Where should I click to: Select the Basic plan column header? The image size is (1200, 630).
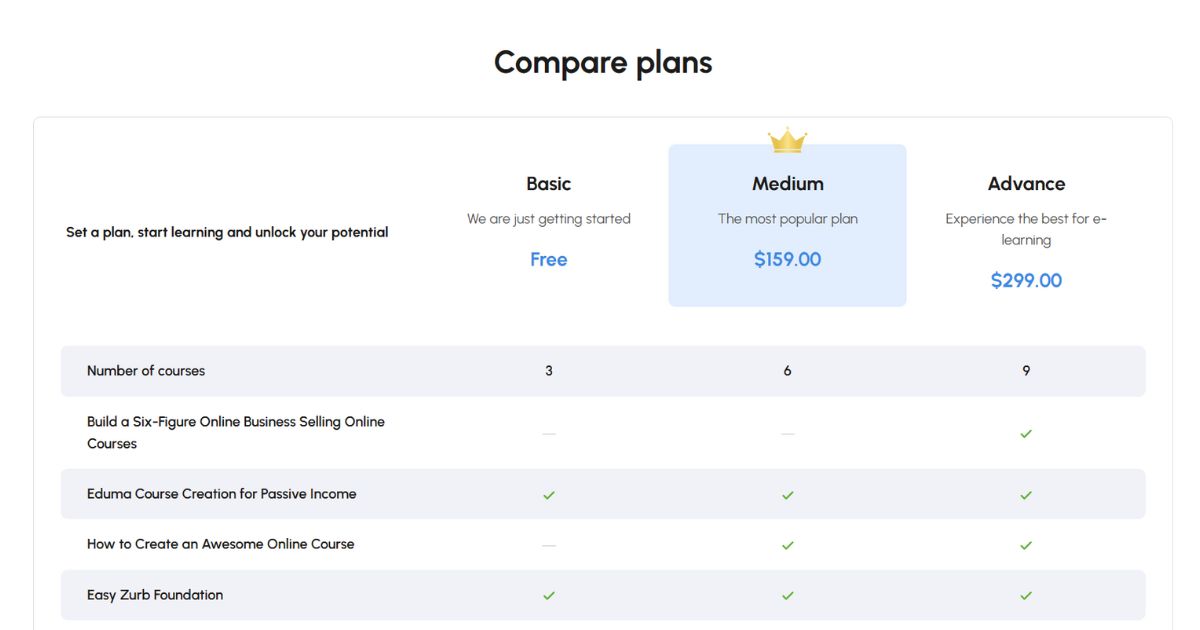point(548,183)
